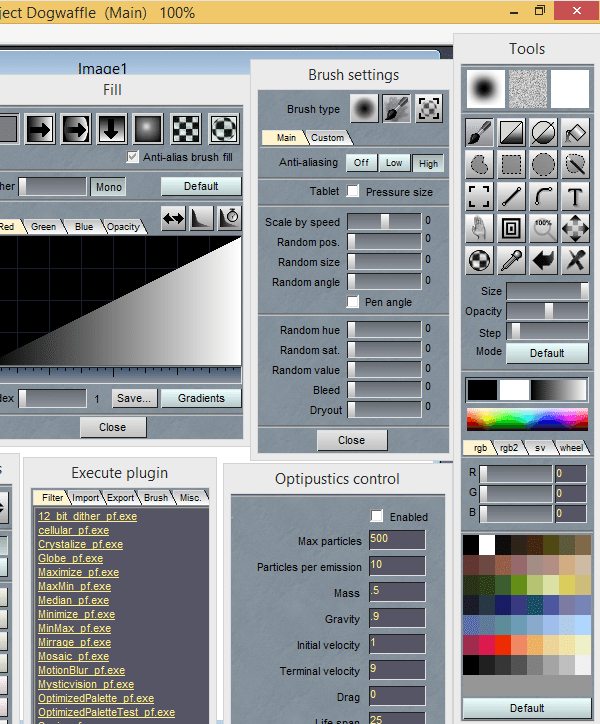Viewport: 600px width, 724px height.
Task: Open the Gradients button
Action: pos(201,398)
